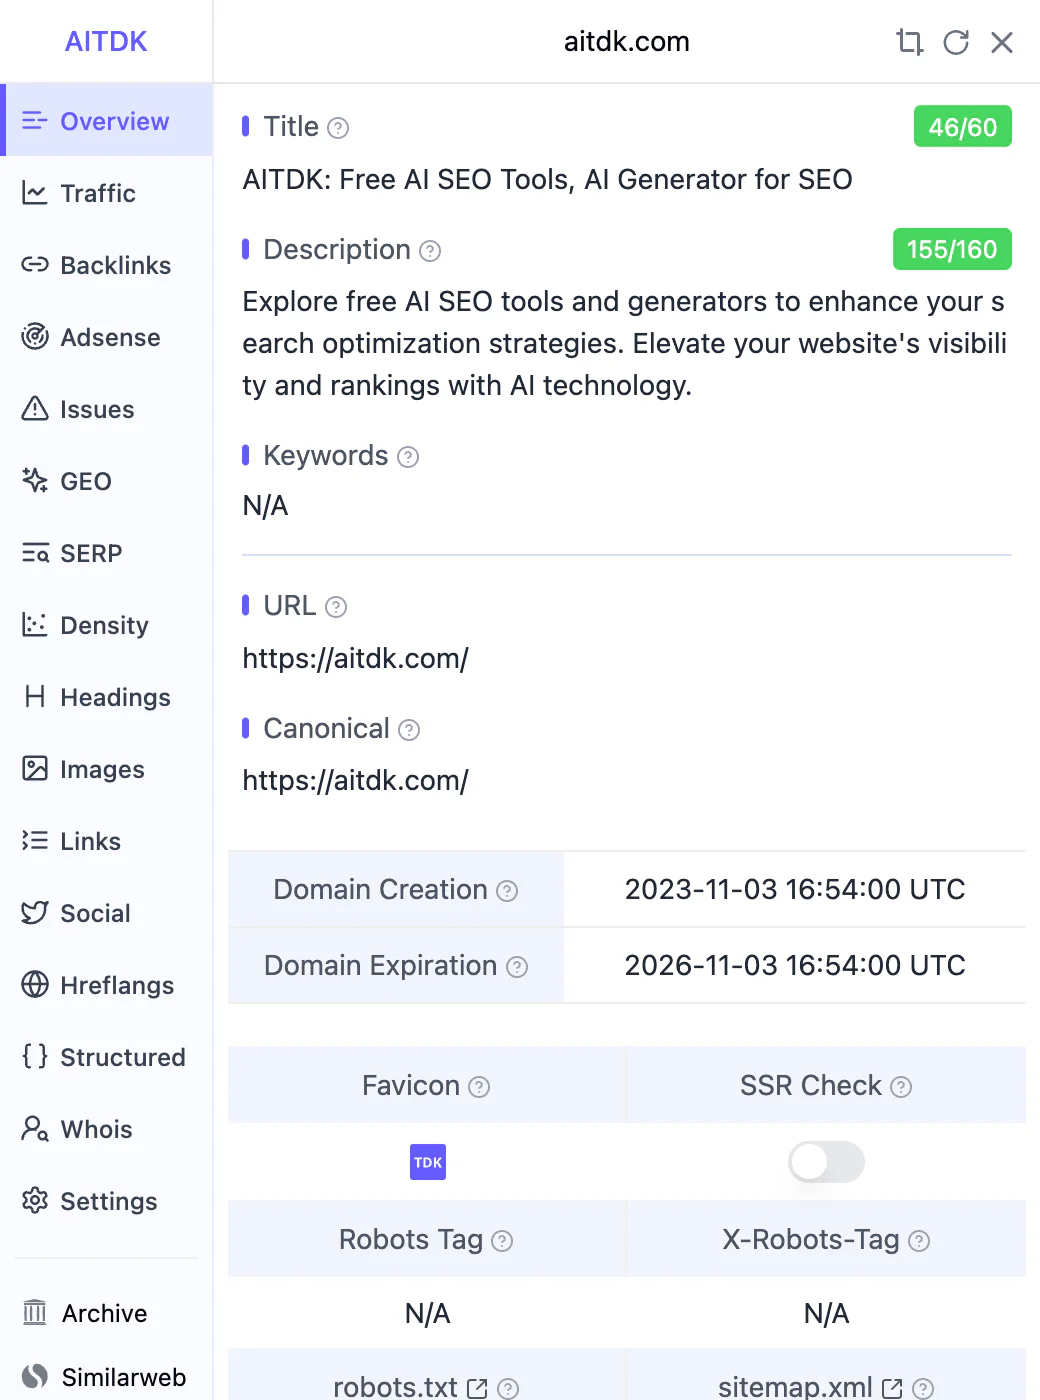Open the Overview tab
The width and height of the screenshot is (1040, 1400).
pyautogui.click(x=107, y=121)
